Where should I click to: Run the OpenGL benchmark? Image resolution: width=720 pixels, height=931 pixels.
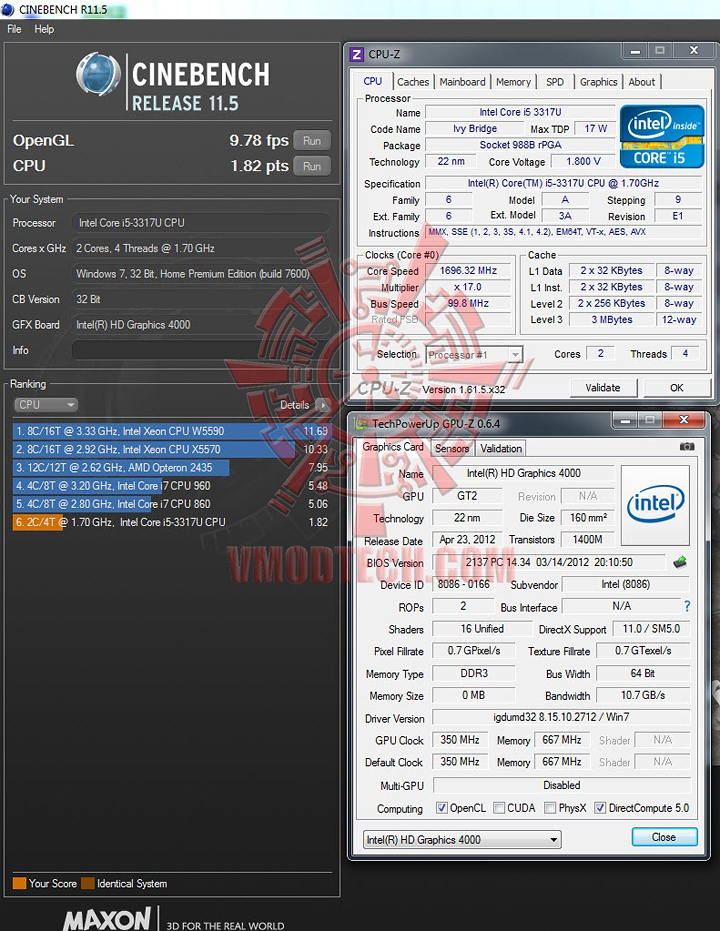[x=312, y=141]
